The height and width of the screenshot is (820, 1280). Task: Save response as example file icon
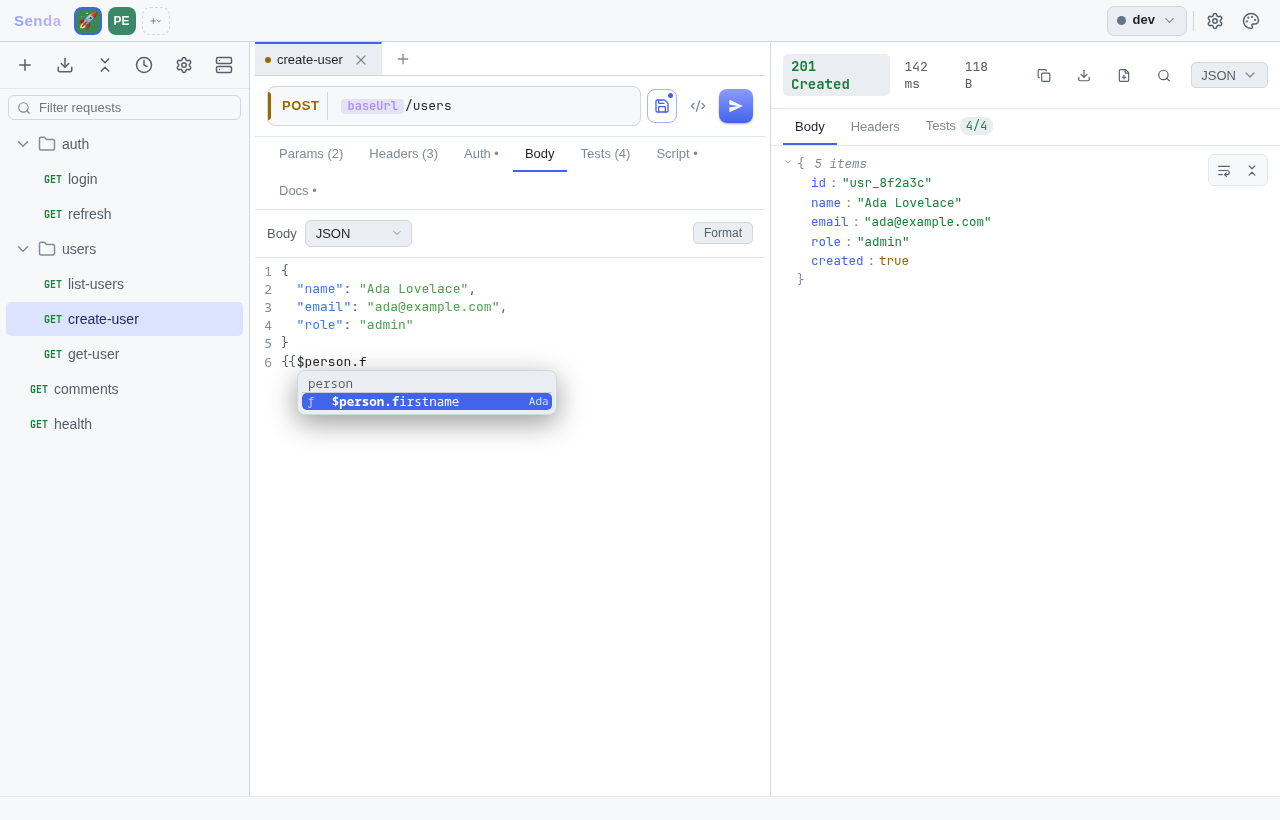click(1124, 75)
